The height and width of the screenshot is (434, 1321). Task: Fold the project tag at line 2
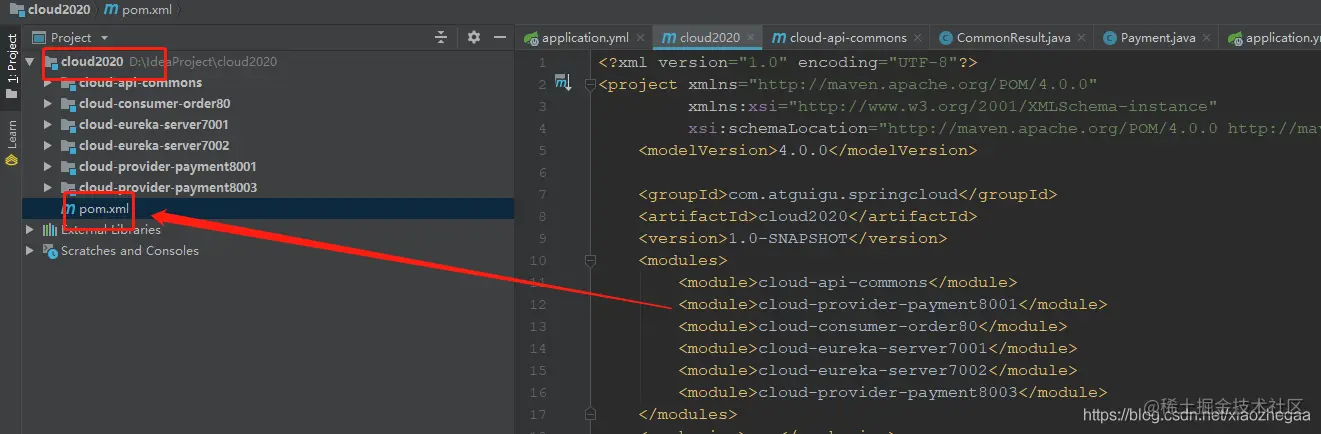590,84
